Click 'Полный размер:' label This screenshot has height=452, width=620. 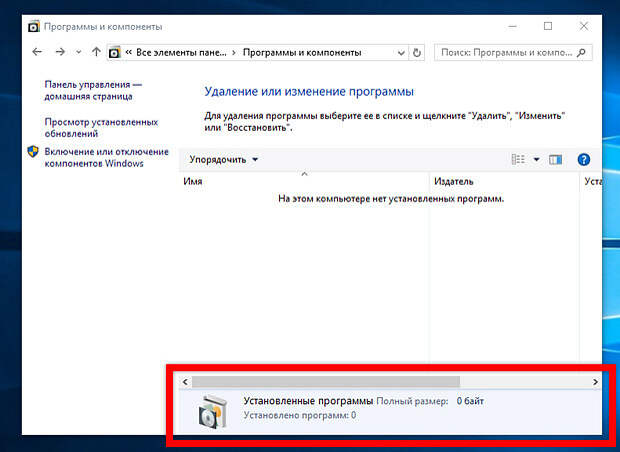pos(412,401)
